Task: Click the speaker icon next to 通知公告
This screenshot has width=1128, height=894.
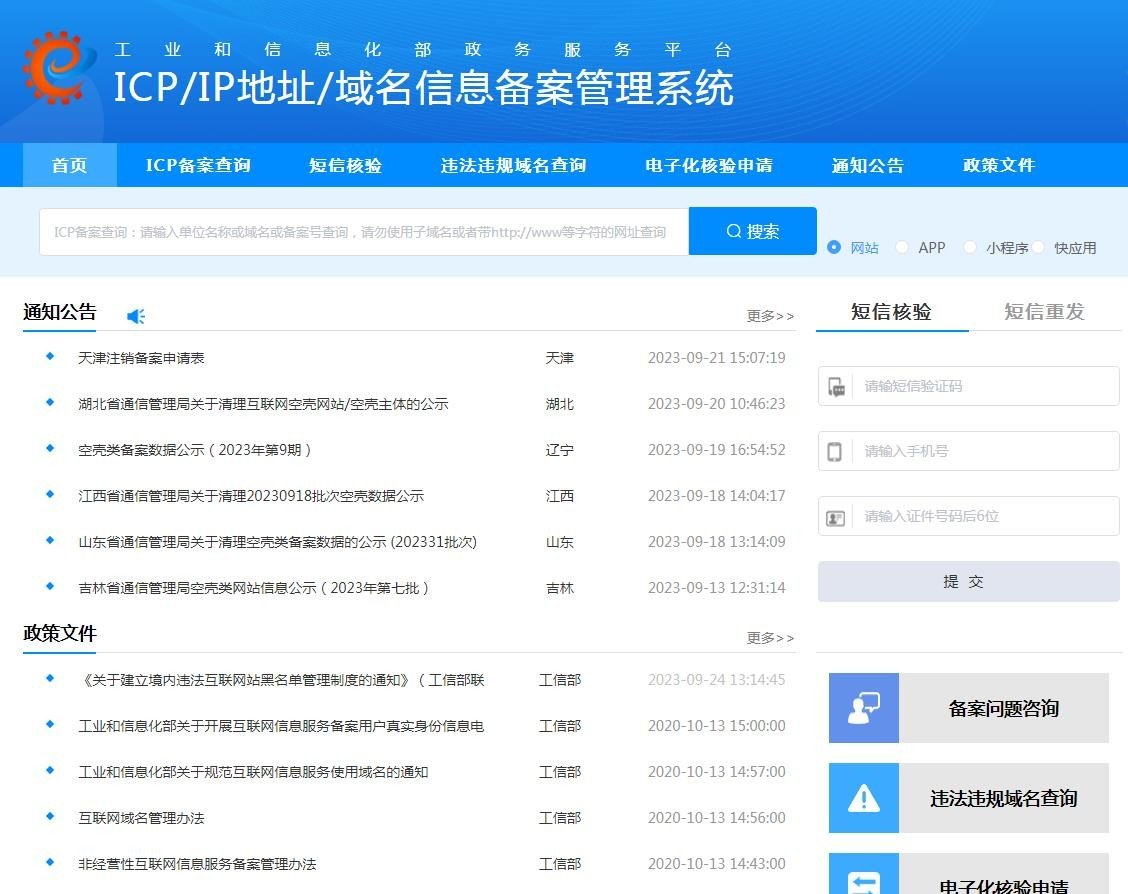Action: pyautogui.click(x=135, y=314)
